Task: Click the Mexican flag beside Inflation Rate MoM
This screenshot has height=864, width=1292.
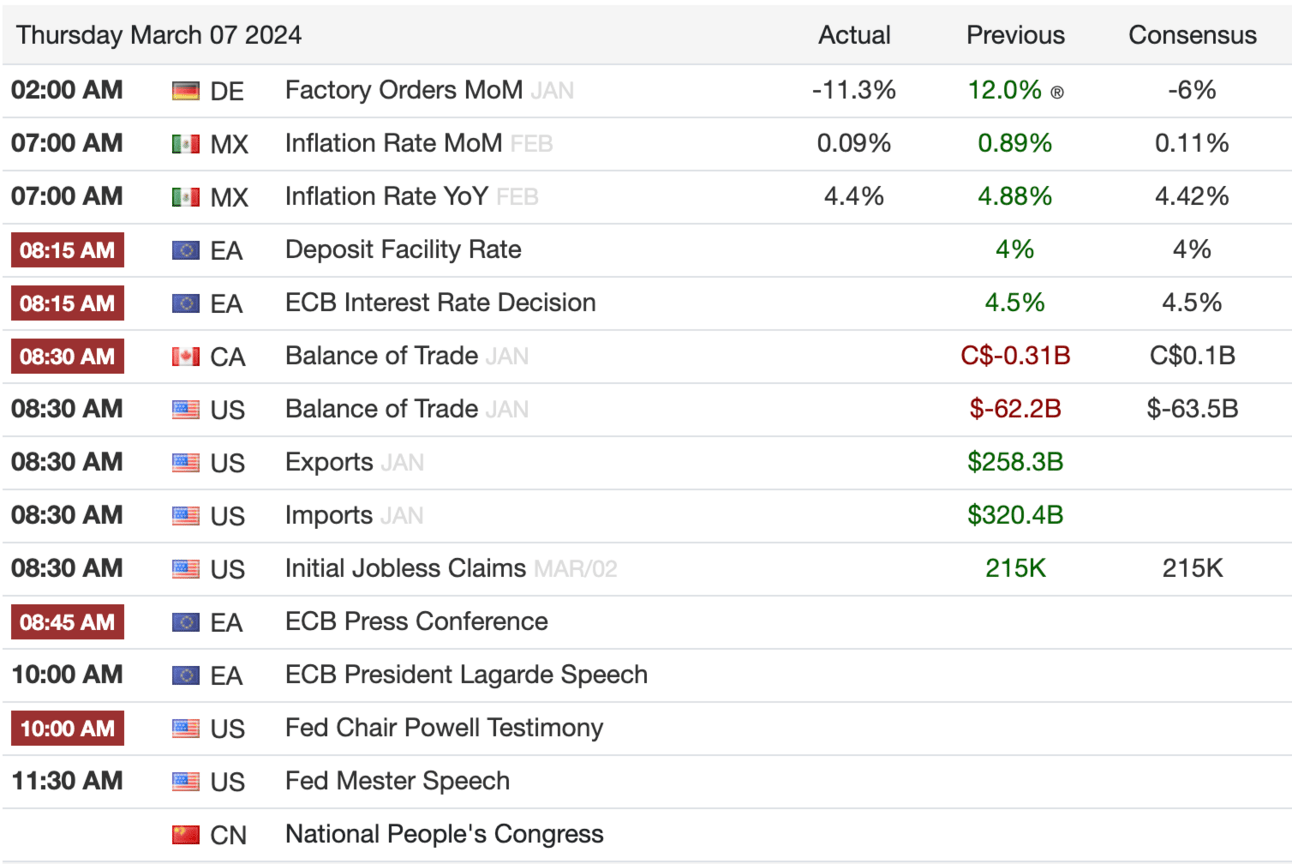Action: coord(185,144)
